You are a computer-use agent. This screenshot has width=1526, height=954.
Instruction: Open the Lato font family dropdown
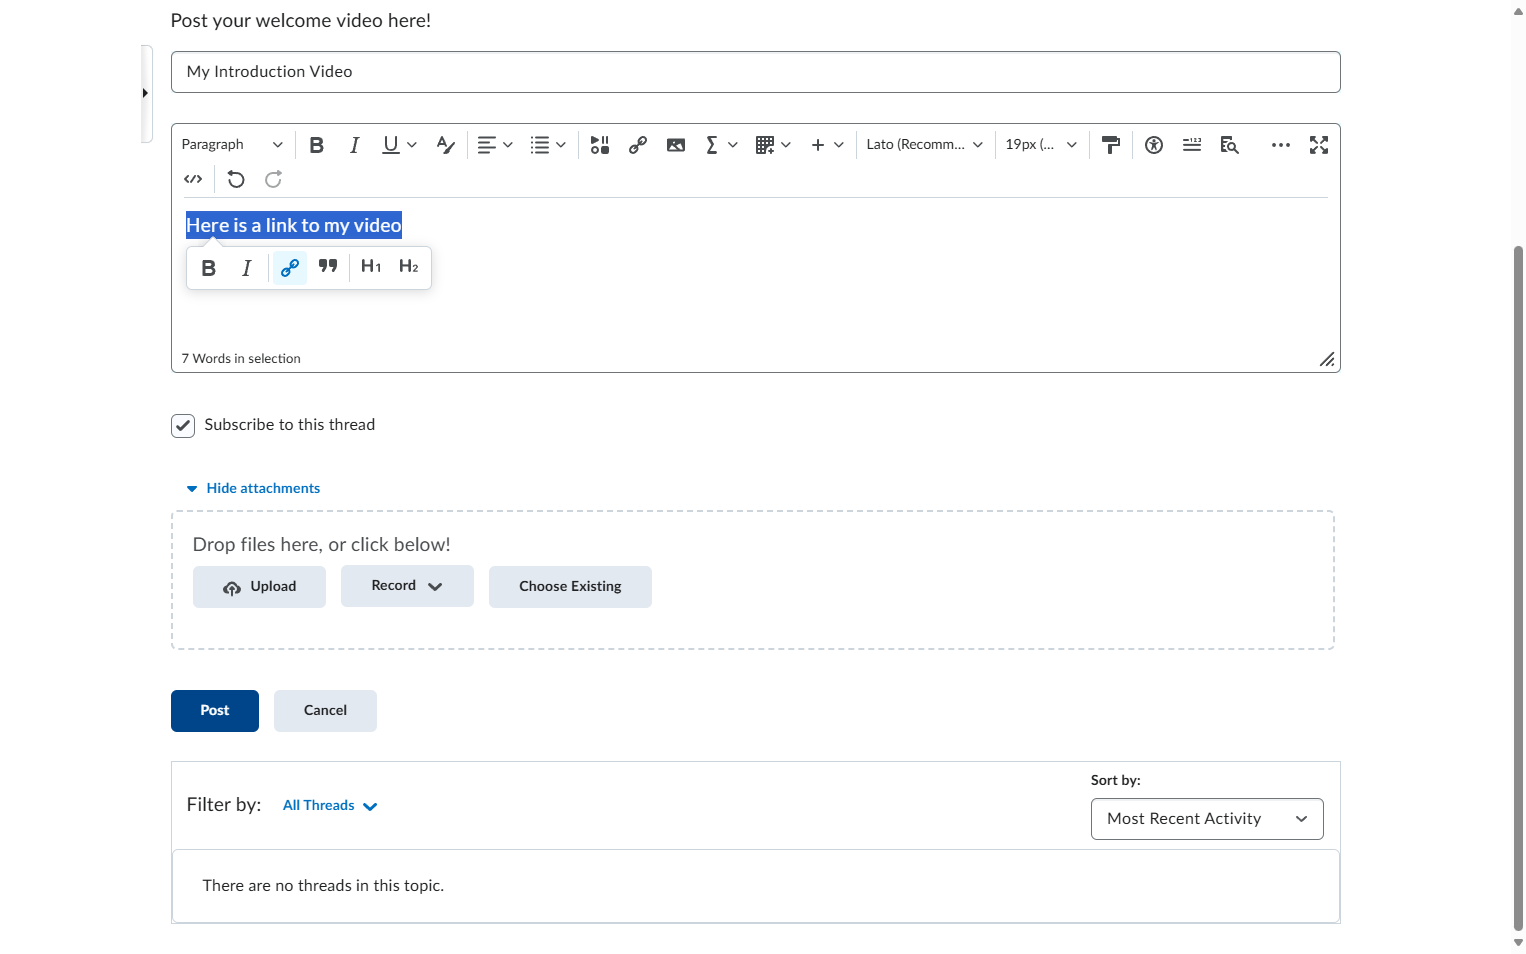point(925,145)
